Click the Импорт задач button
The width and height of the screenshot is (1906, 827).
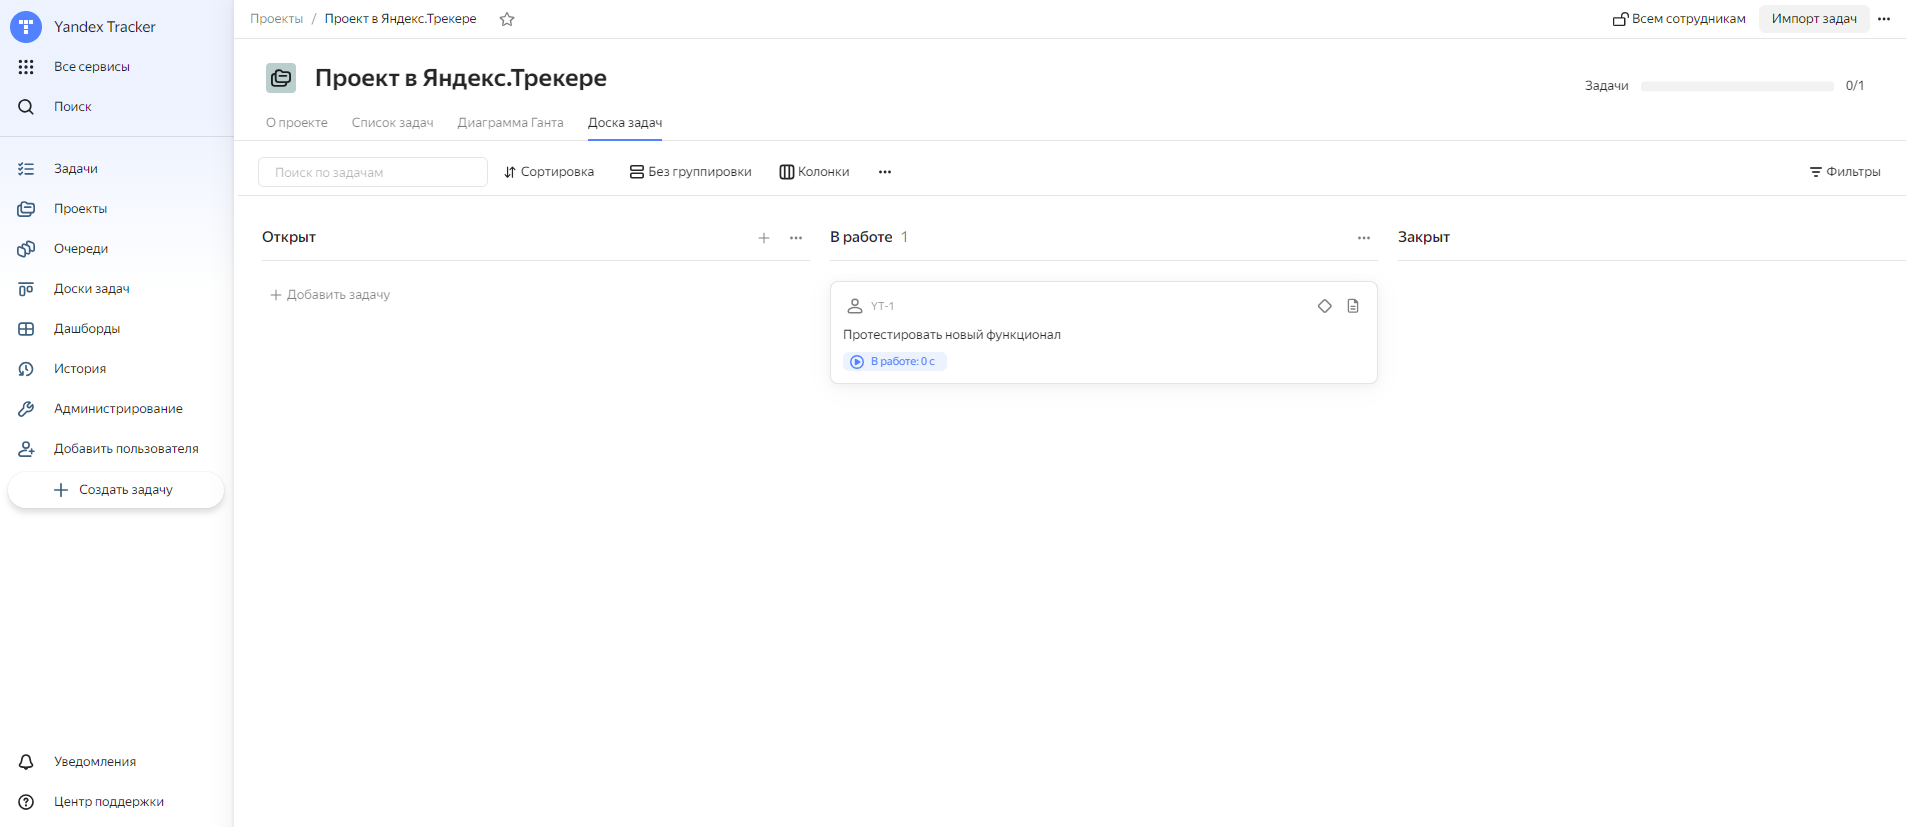[1814, 19]
